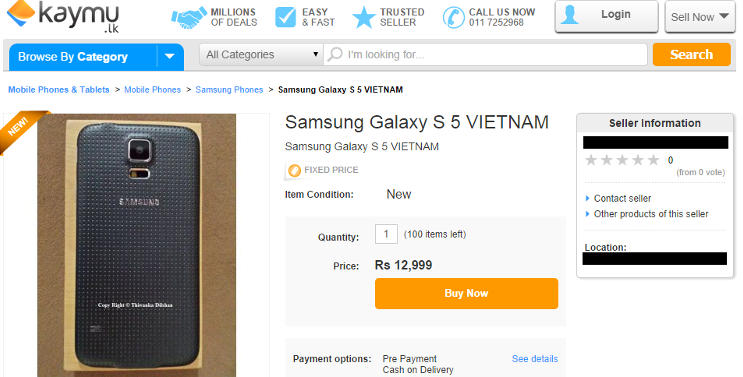Click the Trusted Seller star icon
Viewport: 743px width, 377px height.
[x=363, y=18]
